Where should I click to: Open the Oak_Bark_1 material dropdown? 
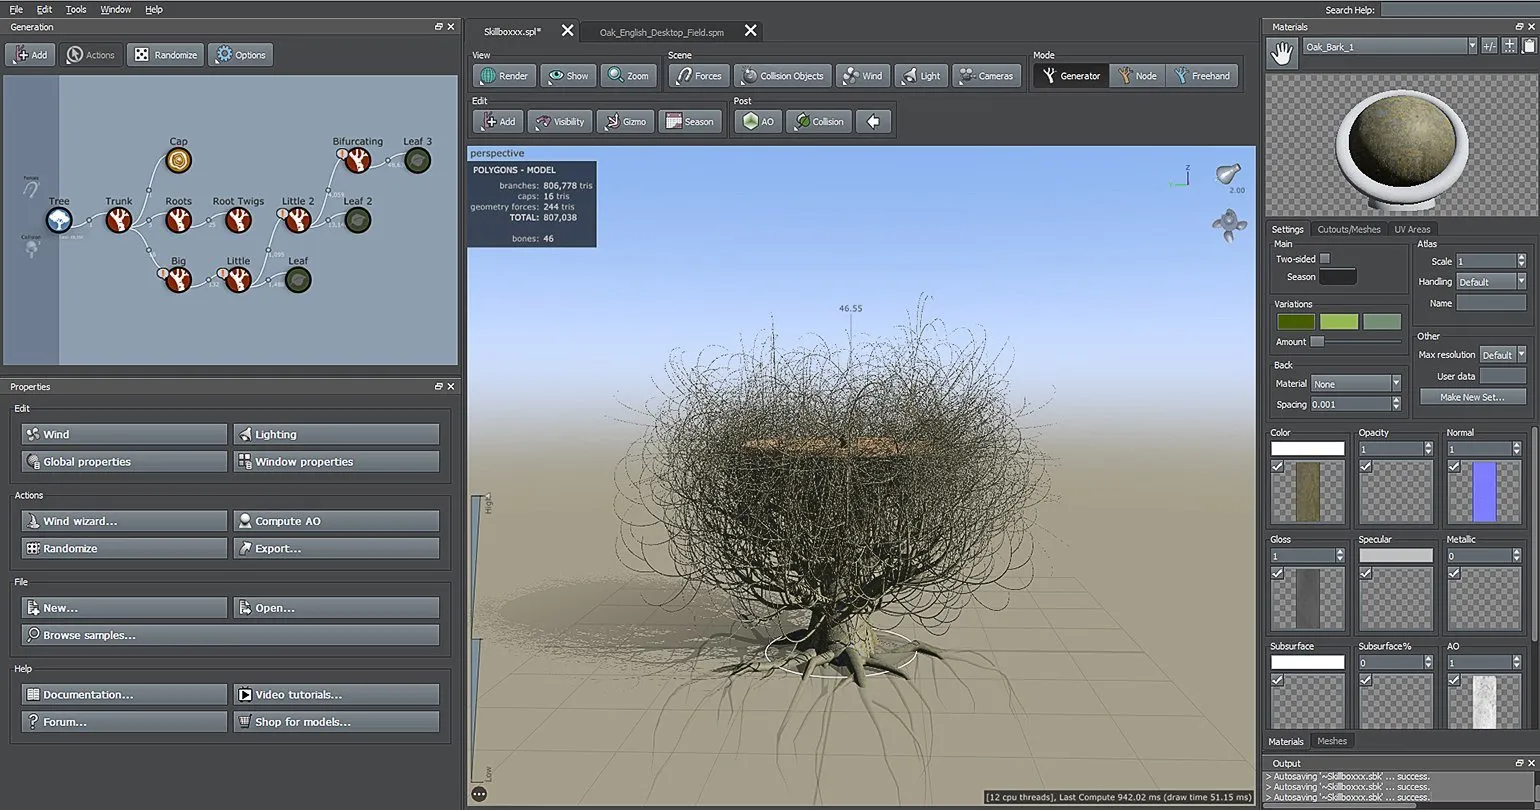pos(1471,46)
